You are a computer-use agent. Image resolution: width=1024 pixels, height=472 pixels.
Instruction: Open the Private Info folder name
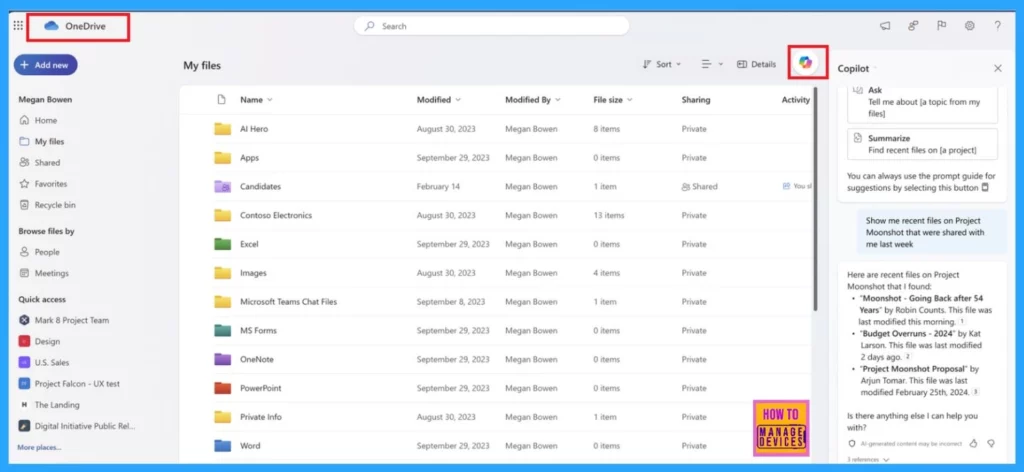tap(261, 417)
